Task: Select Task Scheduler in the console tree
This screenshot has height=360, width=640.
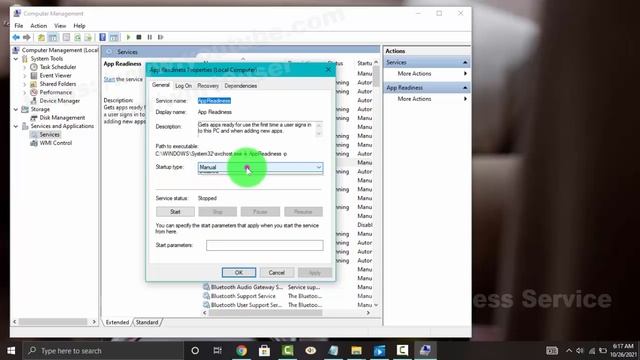Action: pyautogui.click(x=58, y=67)
